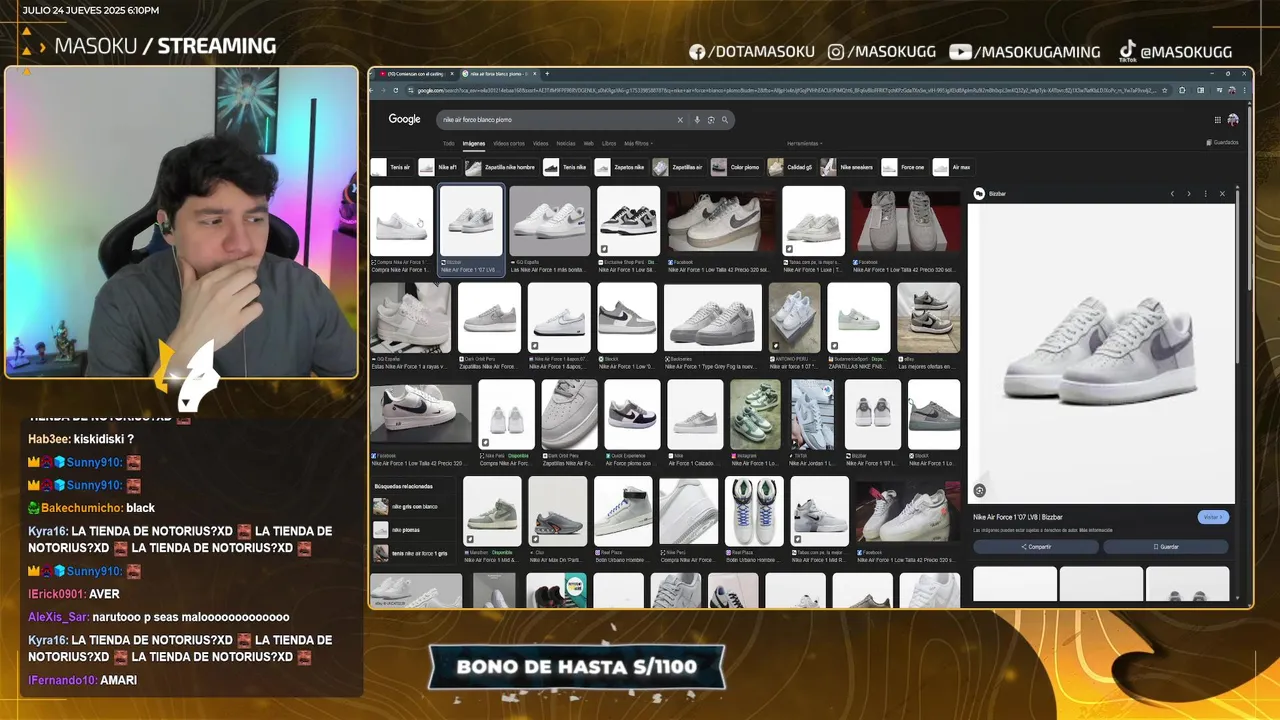1280x720 pixels.
Task: Open the preview panel three-dot menu
Action: pyautogui.click(x=1205, y=194)
